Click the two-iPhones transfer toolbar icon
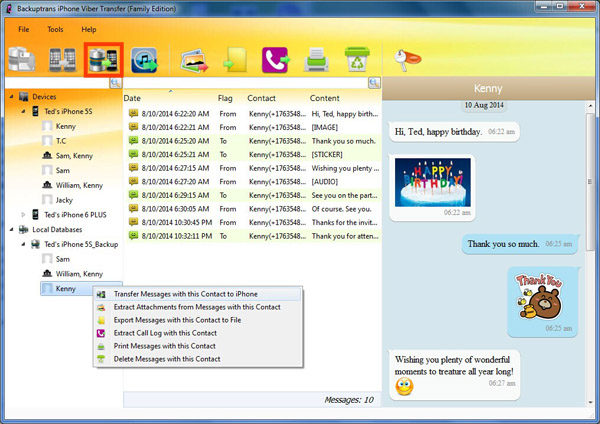600x424 pixels. point(60,61)
